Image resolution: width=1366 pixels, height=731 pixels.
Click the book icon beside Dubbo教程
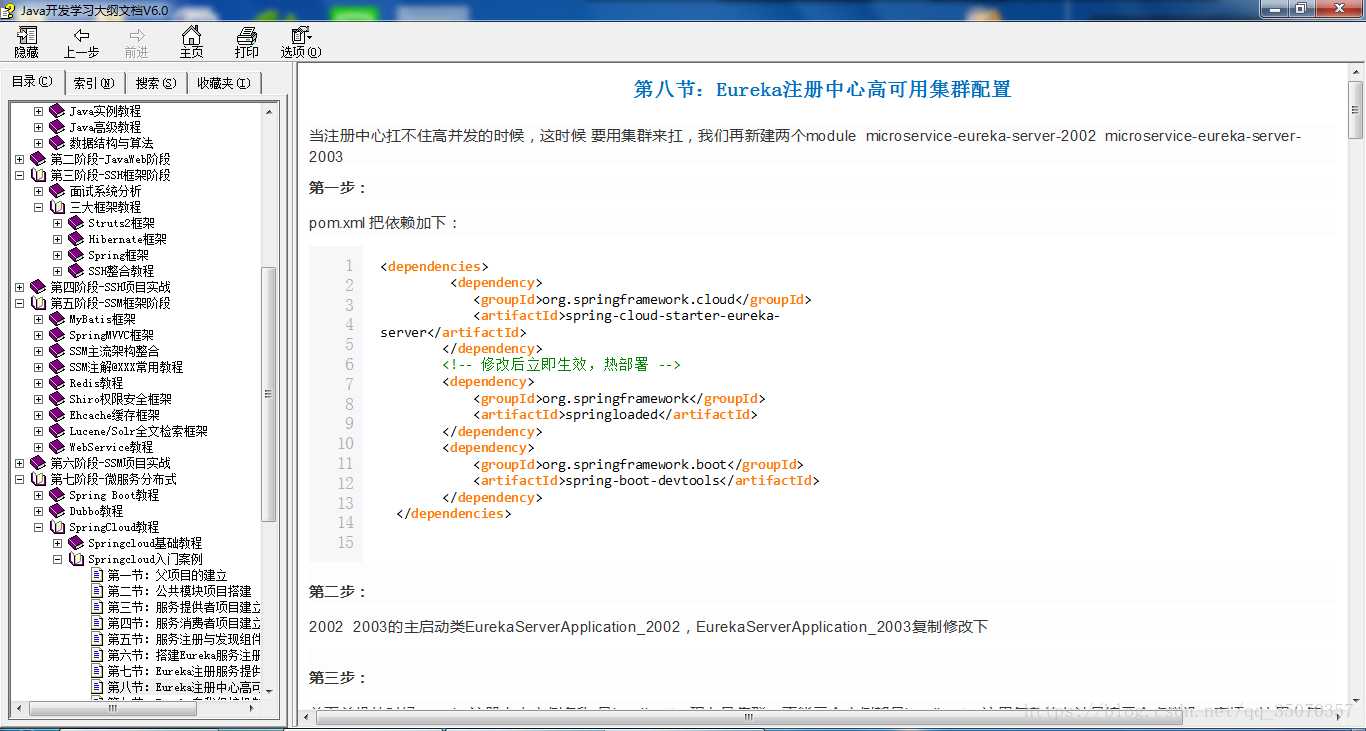pyautogui.click(x=57, y=511)
